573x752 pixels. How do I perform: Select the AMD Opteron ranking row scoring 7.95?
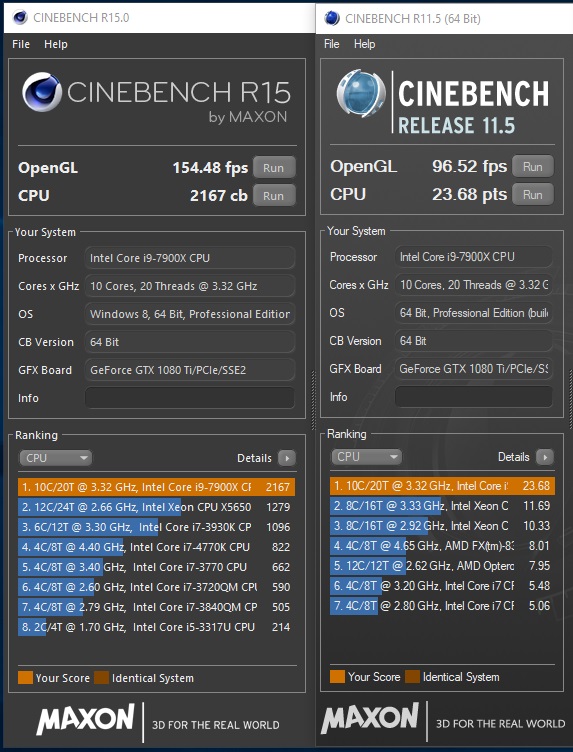pyautogui.click(x=442, y=565)
